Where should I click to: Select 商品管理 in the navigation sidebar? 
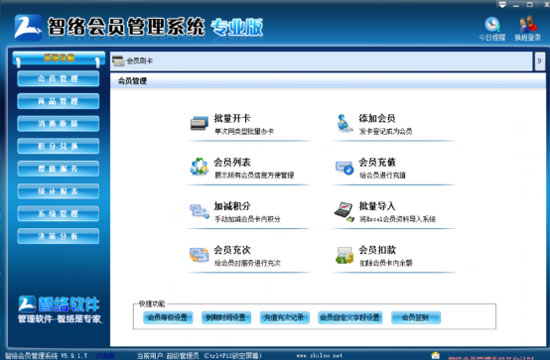click(x=58, y=101)
